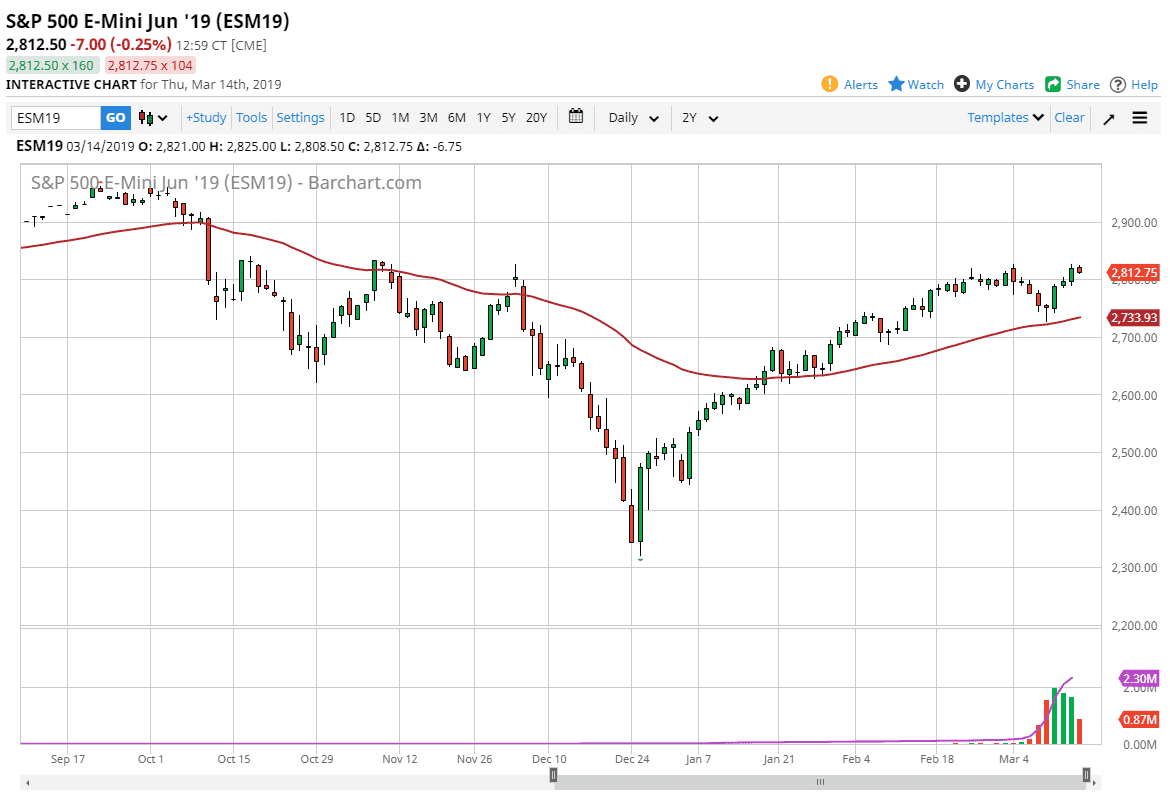1170x803 pixels.
Task: Open the Daily frequency dropdown
Action: pyautogui.click(x=630, y=117)
